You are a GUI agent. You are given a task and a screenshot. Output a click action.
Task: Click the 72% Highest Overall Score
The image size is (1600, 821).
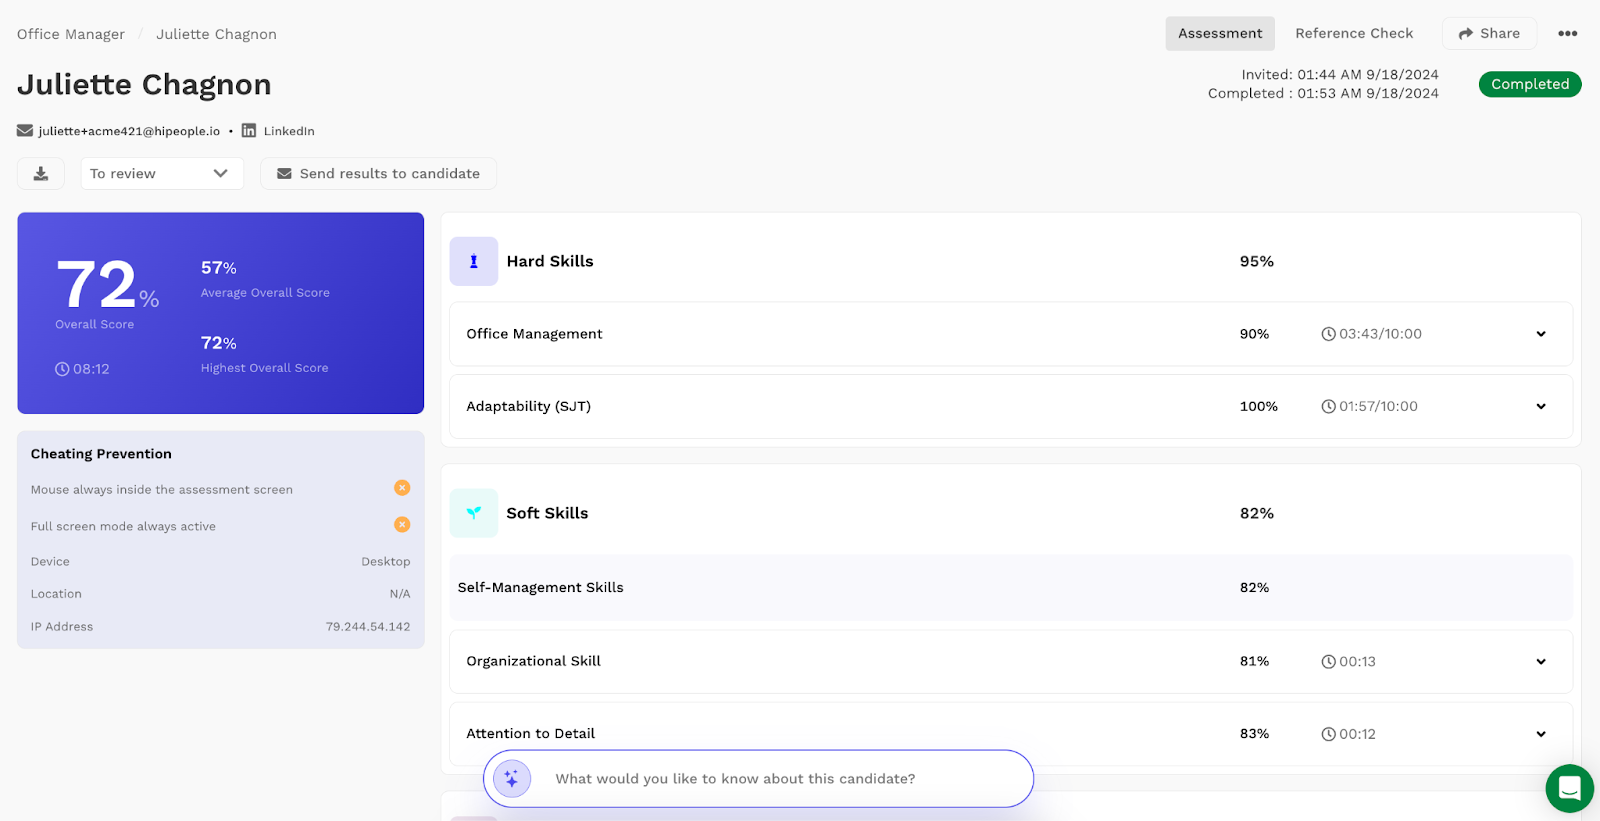pos(219,343)
